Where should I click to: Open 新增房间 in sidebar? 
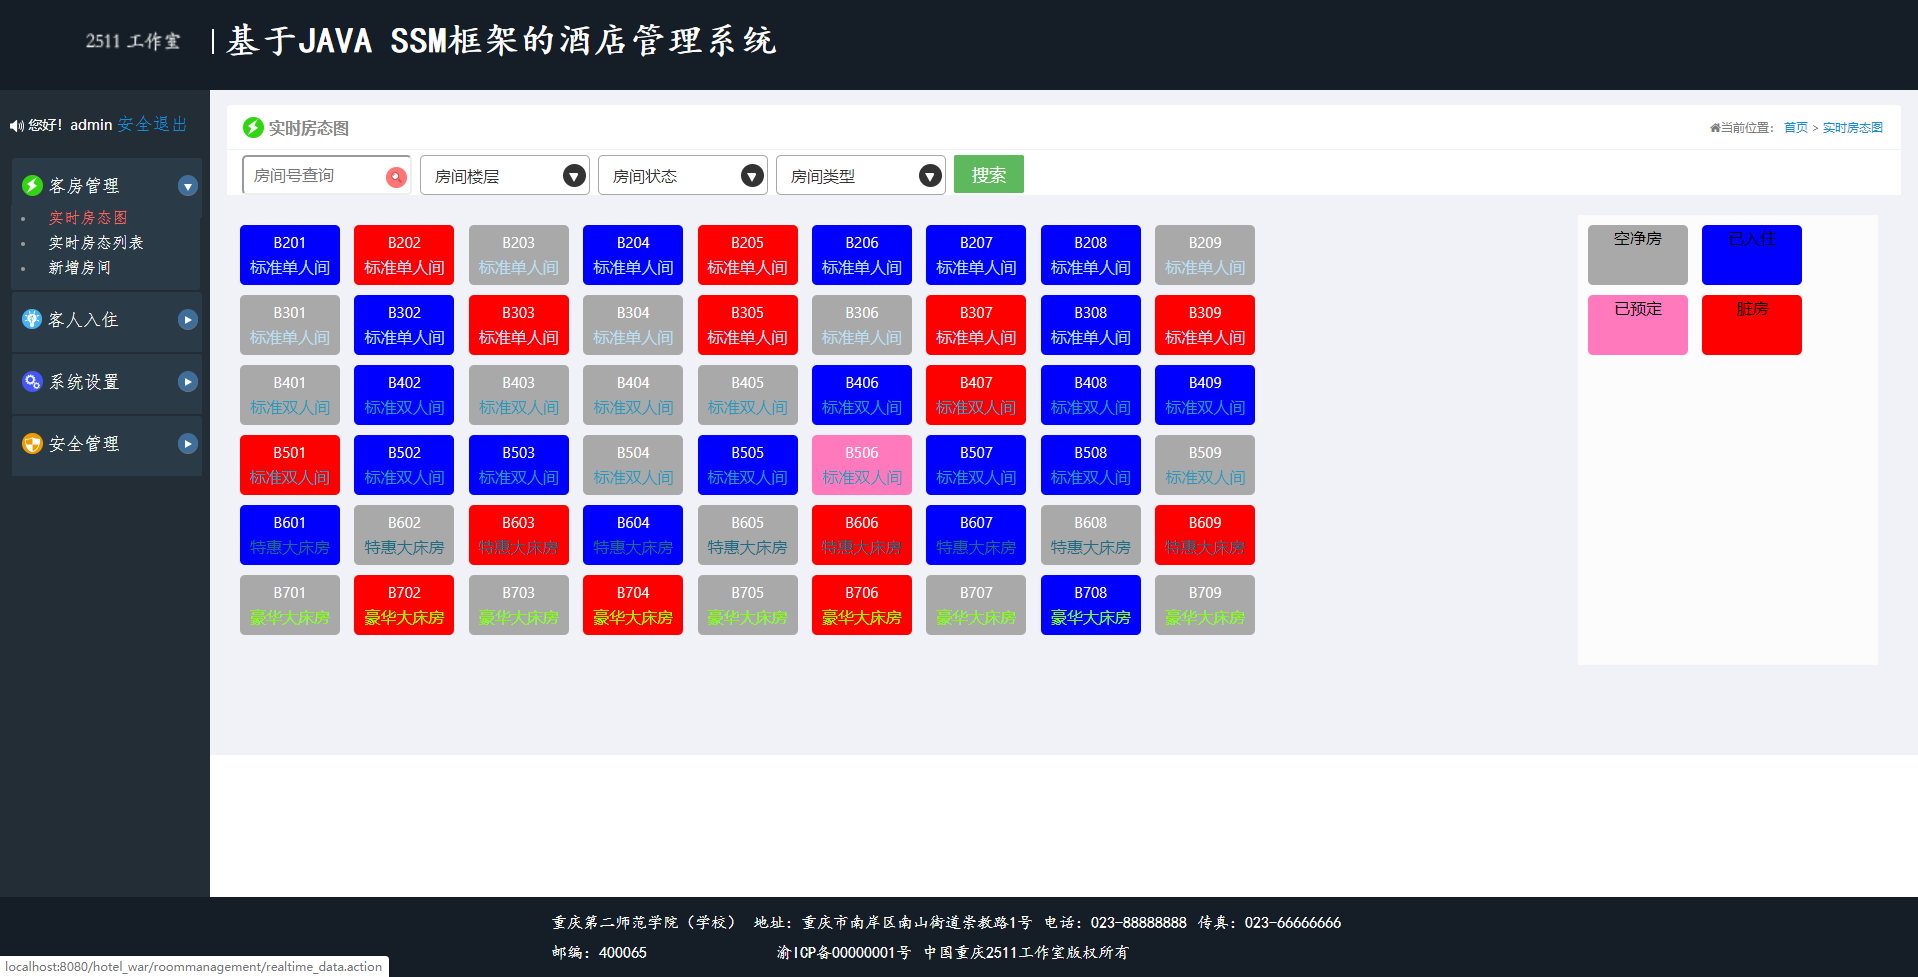[x=80, y=268]
